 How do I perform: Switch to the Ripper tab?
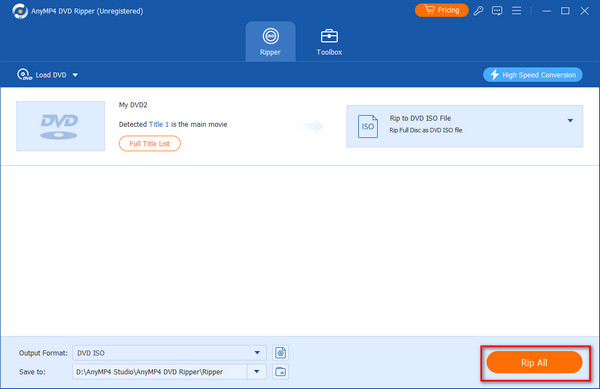[x=270, y=42]
